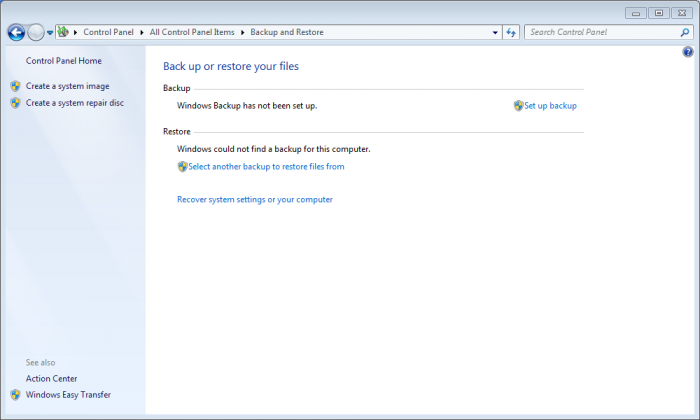Image resolution: width=700 pixels, height=420 pixels.
Task: Expand the arrow after Control Panel breadcrumb
Action: coord(143,32)
